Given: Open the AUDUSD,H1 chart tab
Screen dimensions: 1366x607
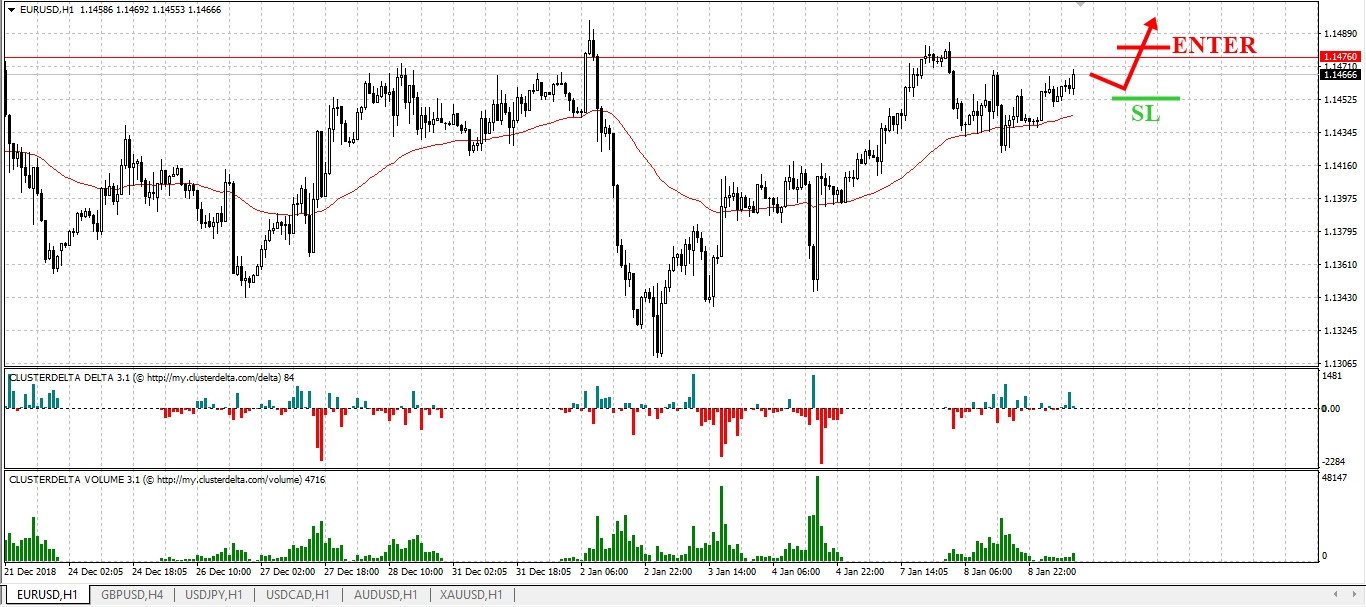Looking at the screenshot, I should pyautogui.click(x=384, y=595).
